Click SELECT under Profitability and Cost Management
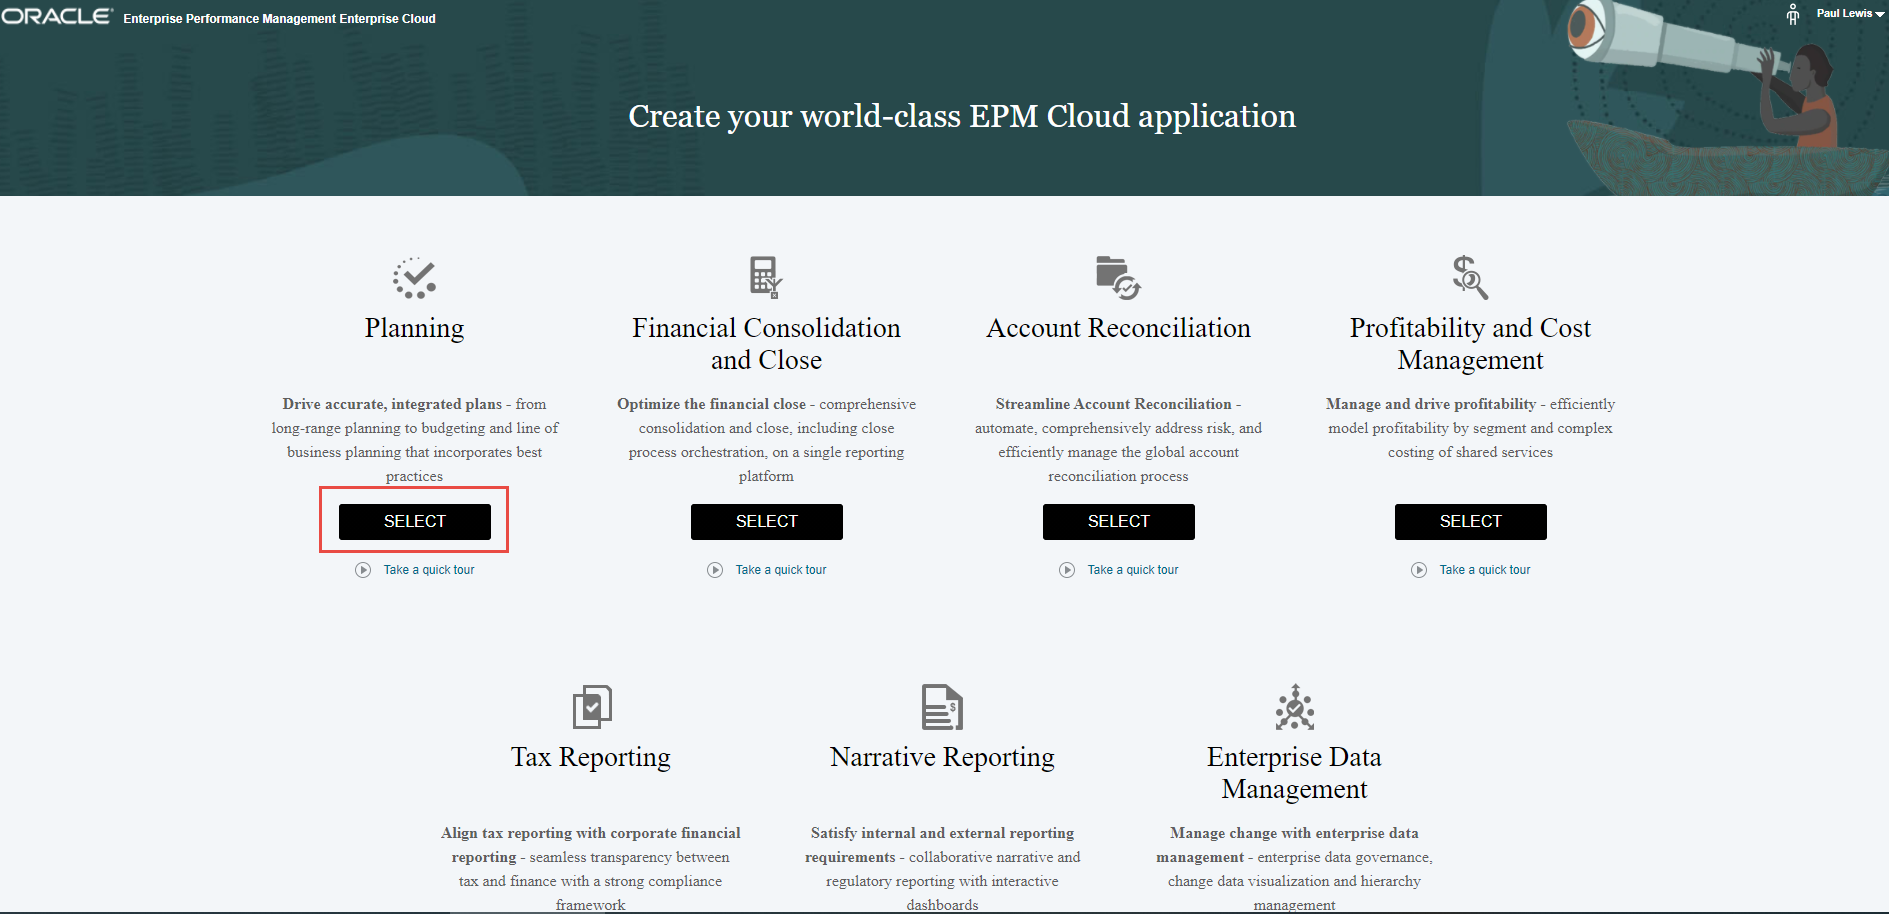This screenshot has width=1889, height=914. [x=1470, y=521]
